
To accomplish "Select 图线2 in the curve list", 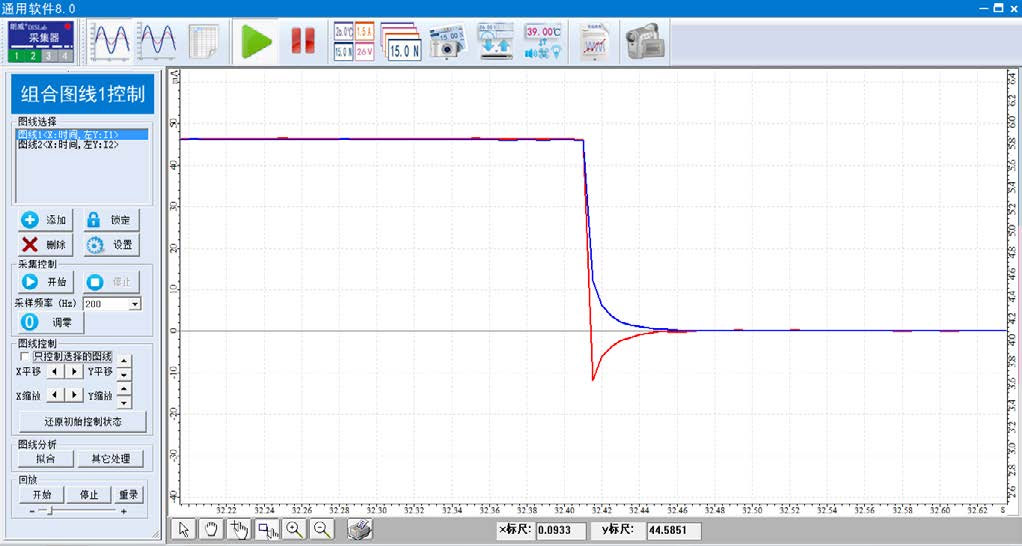I will pyautogui.click(x=68, y=145).
